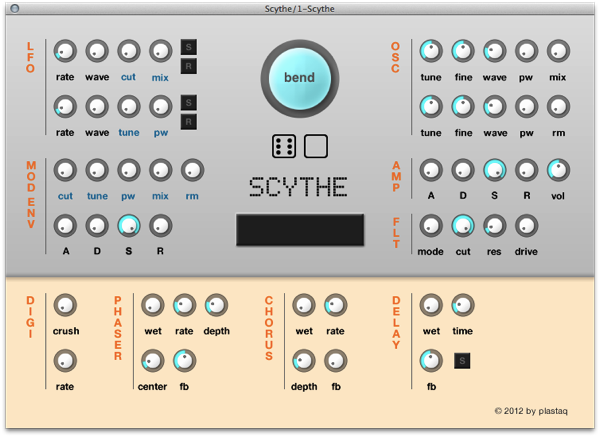The width and height of the screenshot is (600, 437).
Task: Click the AMP attack A knob
Action: click(431, 170)
